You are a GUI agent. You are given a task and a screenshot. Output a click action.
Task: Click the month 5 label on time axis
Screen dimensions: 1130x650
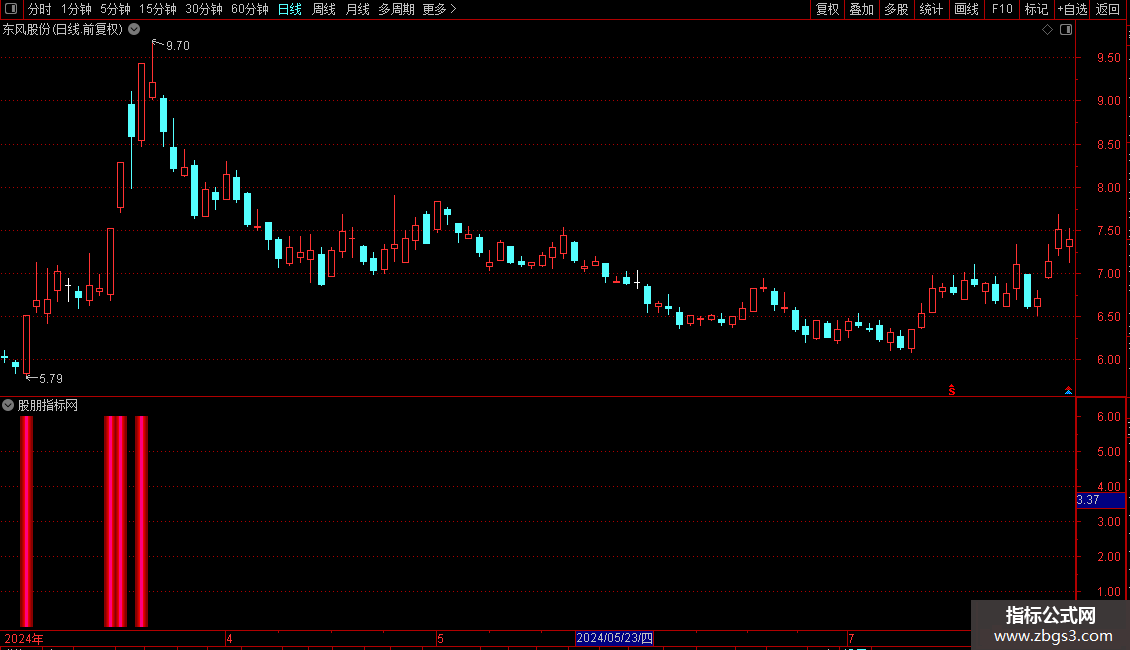tap(440, 638)
